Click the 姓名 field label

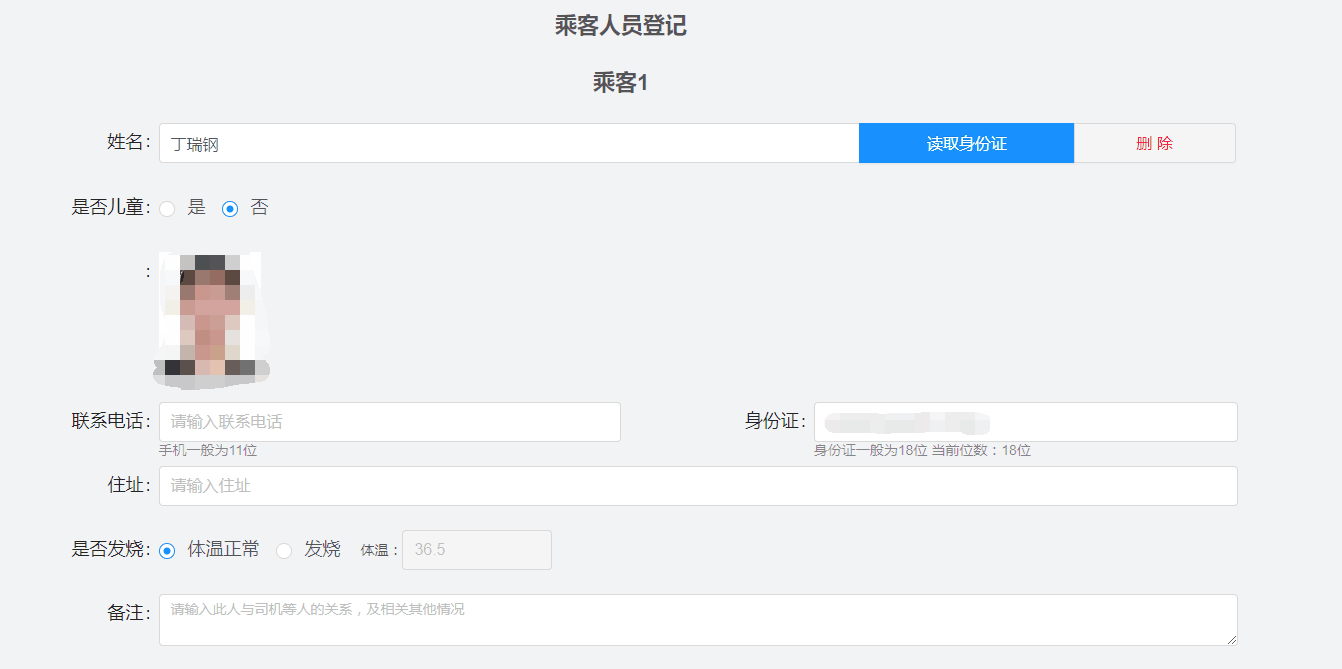128,142
